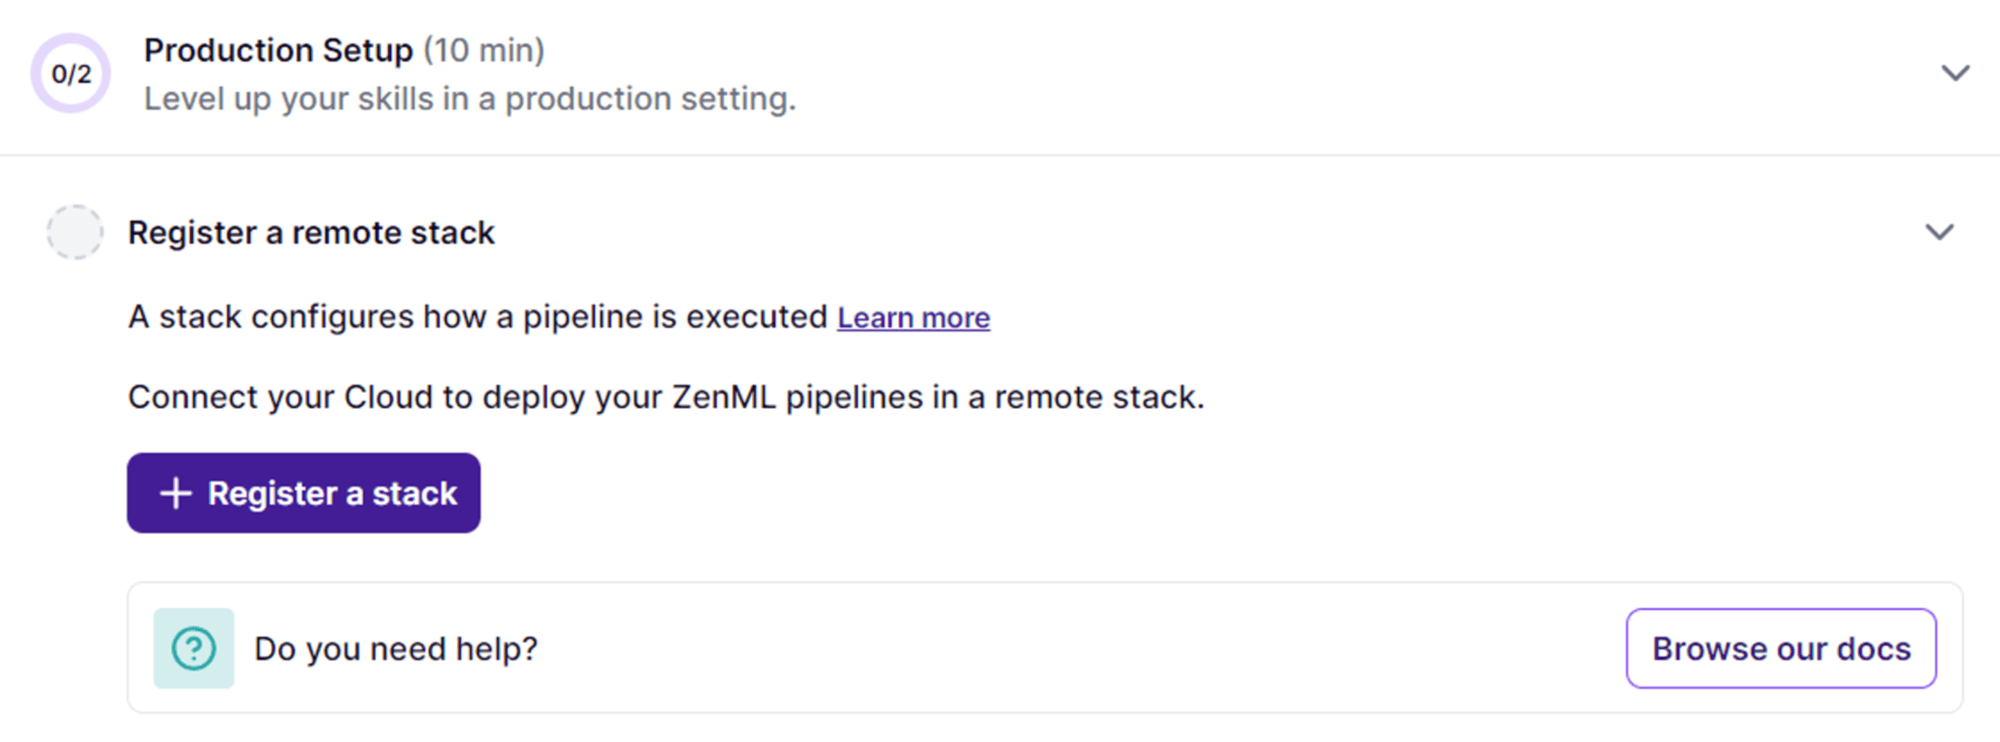Open Browse our docs

coord(1780,648)
